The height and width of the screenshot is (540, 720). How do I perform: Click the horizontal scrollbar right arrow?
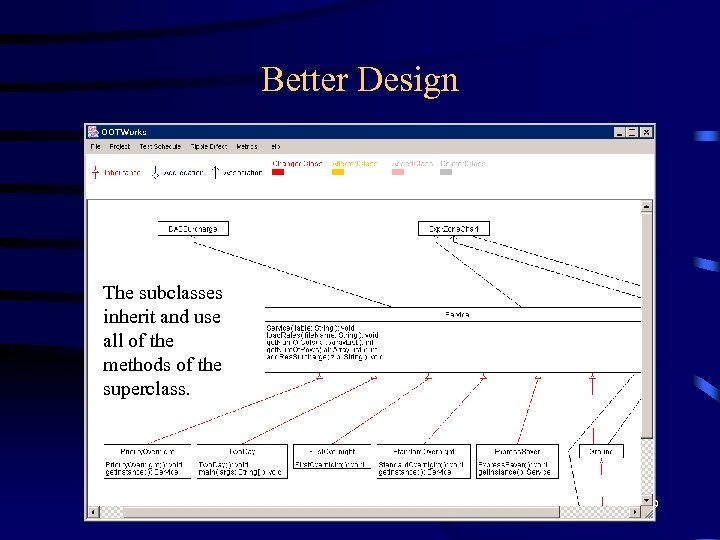(x=636, y=512)
